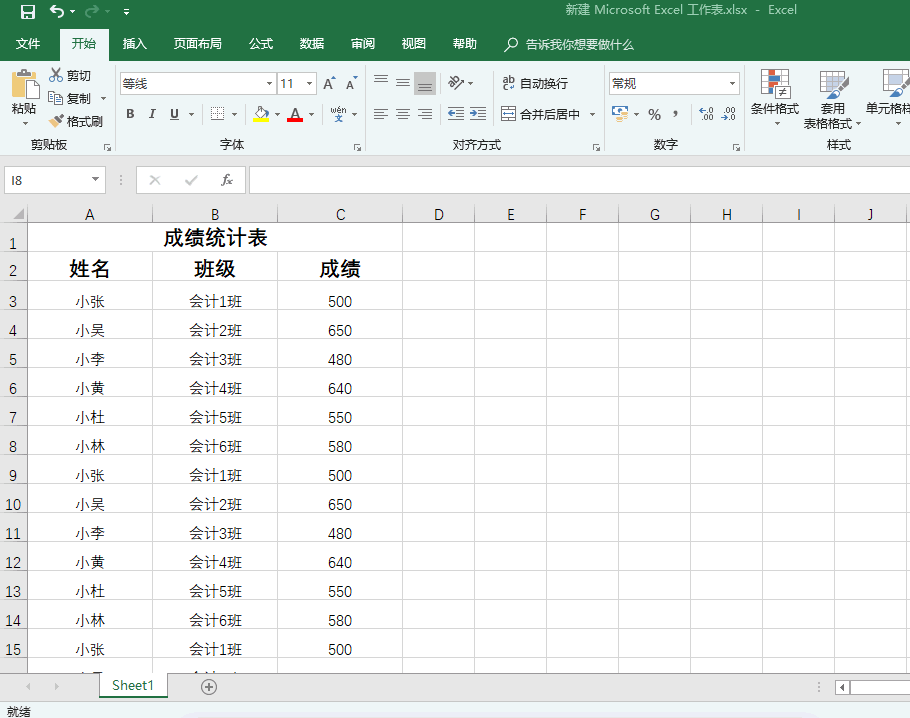Apply the red font color A

click(295, 114)
